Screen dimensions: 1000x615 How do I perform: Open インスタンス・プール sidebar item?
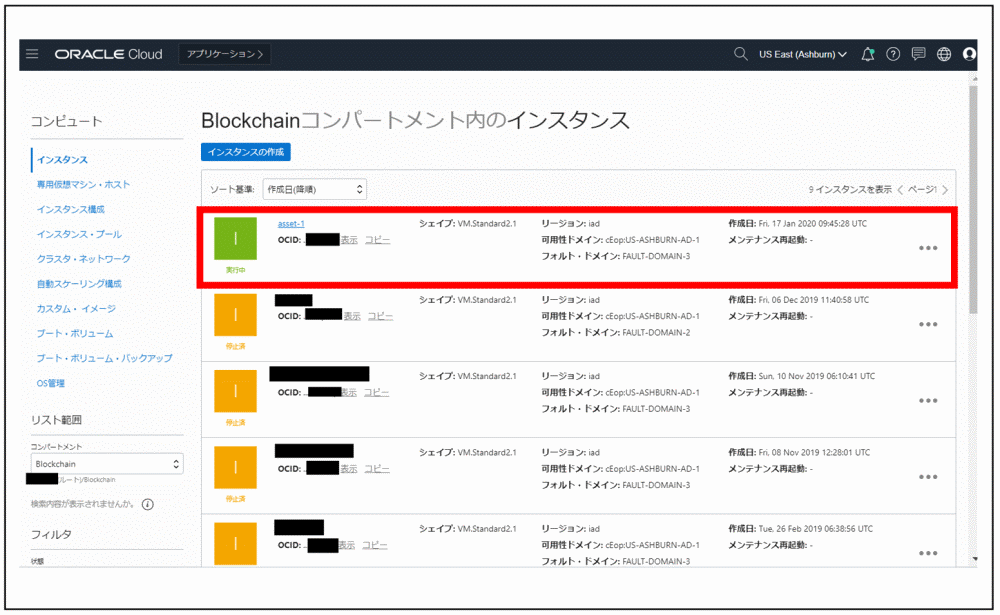coord(79,234)
